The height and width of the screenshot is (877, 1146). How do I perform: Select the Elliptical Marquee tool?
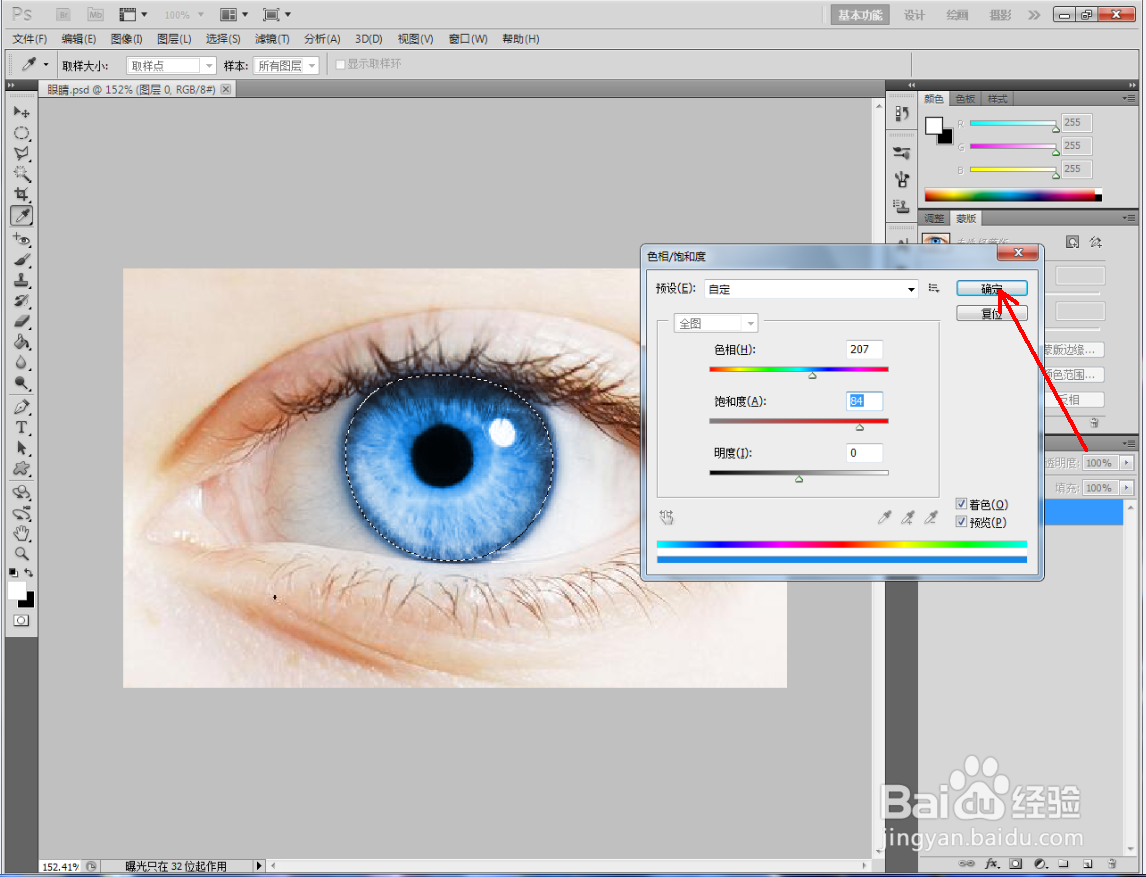click(x=22, y=133)
